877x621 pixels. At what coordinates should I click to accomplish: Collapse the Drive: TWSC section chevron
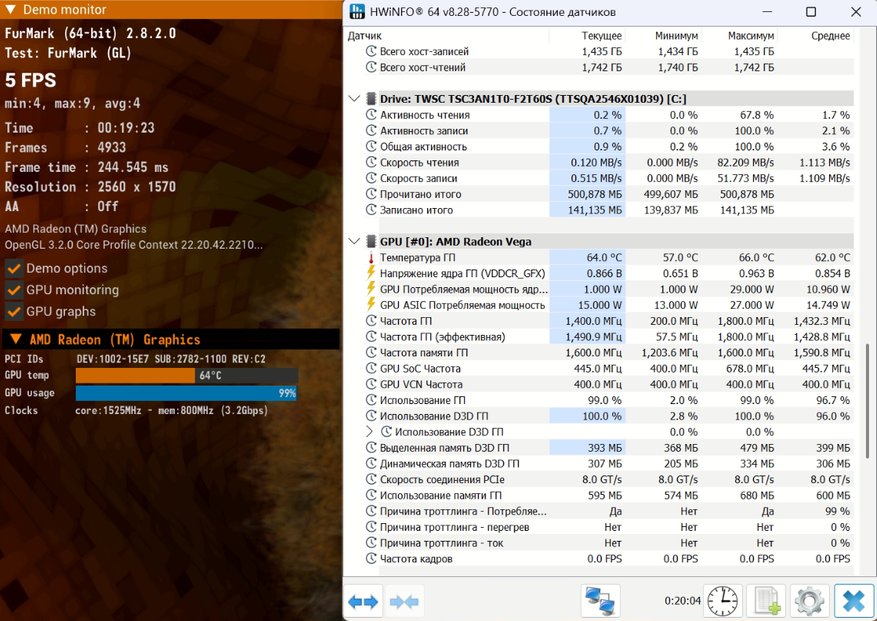(x=354, y=99)
